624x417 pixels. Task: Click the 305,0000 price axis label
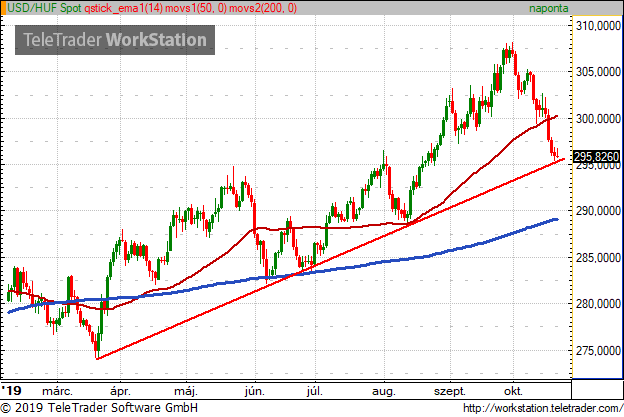tap(598, 72)
